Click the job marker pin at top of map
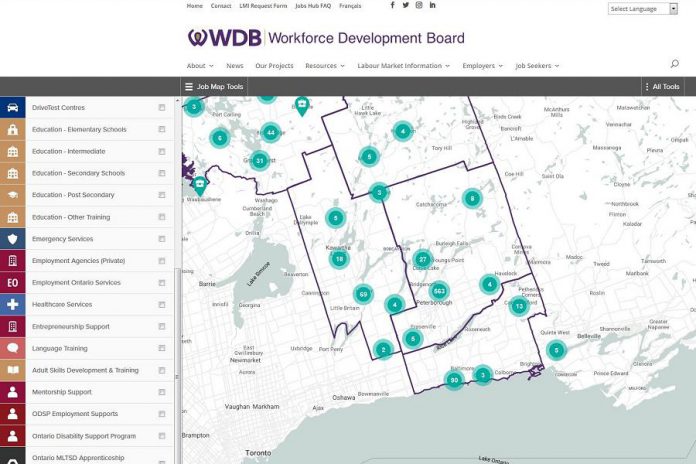 point(302,106)
